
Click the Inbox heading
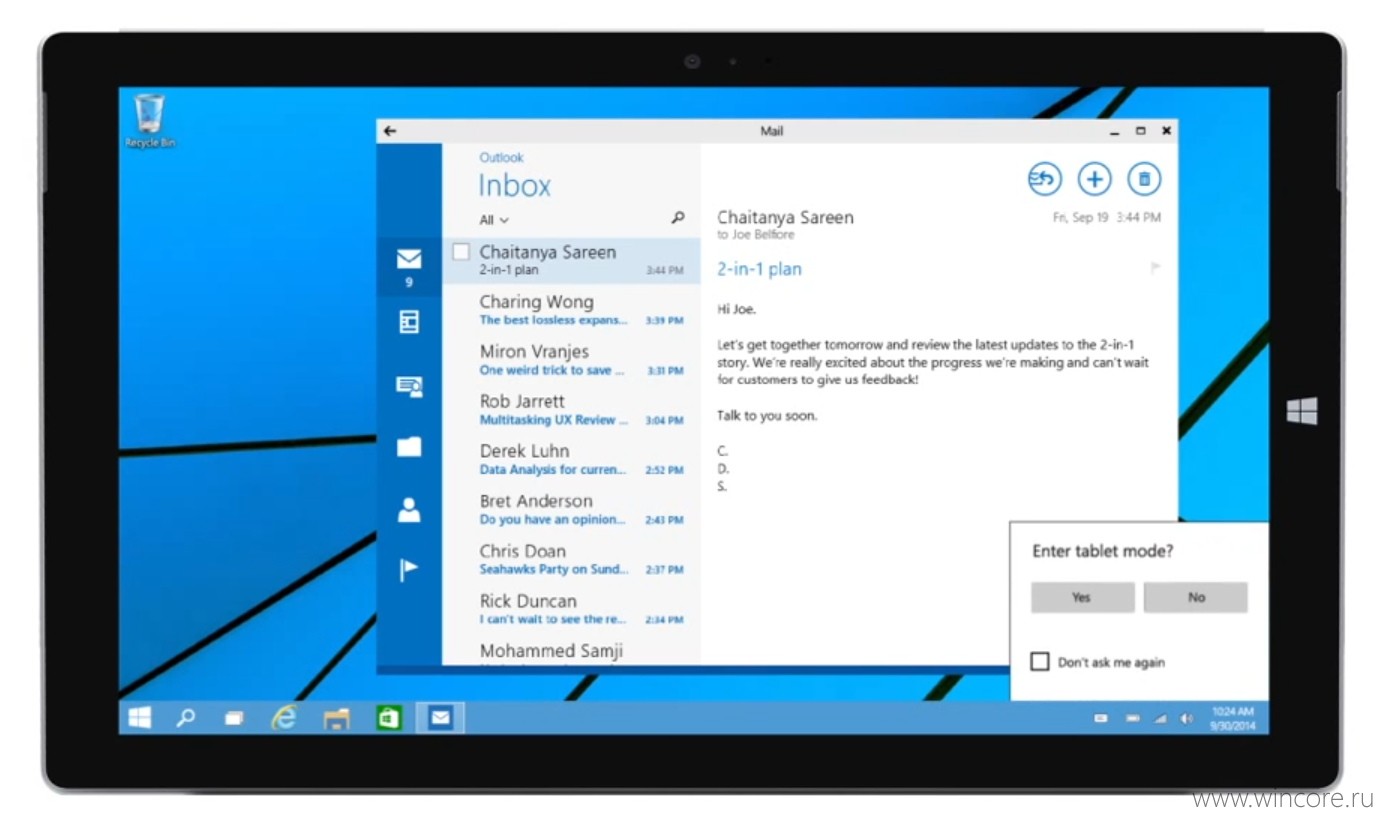point(514,186)
